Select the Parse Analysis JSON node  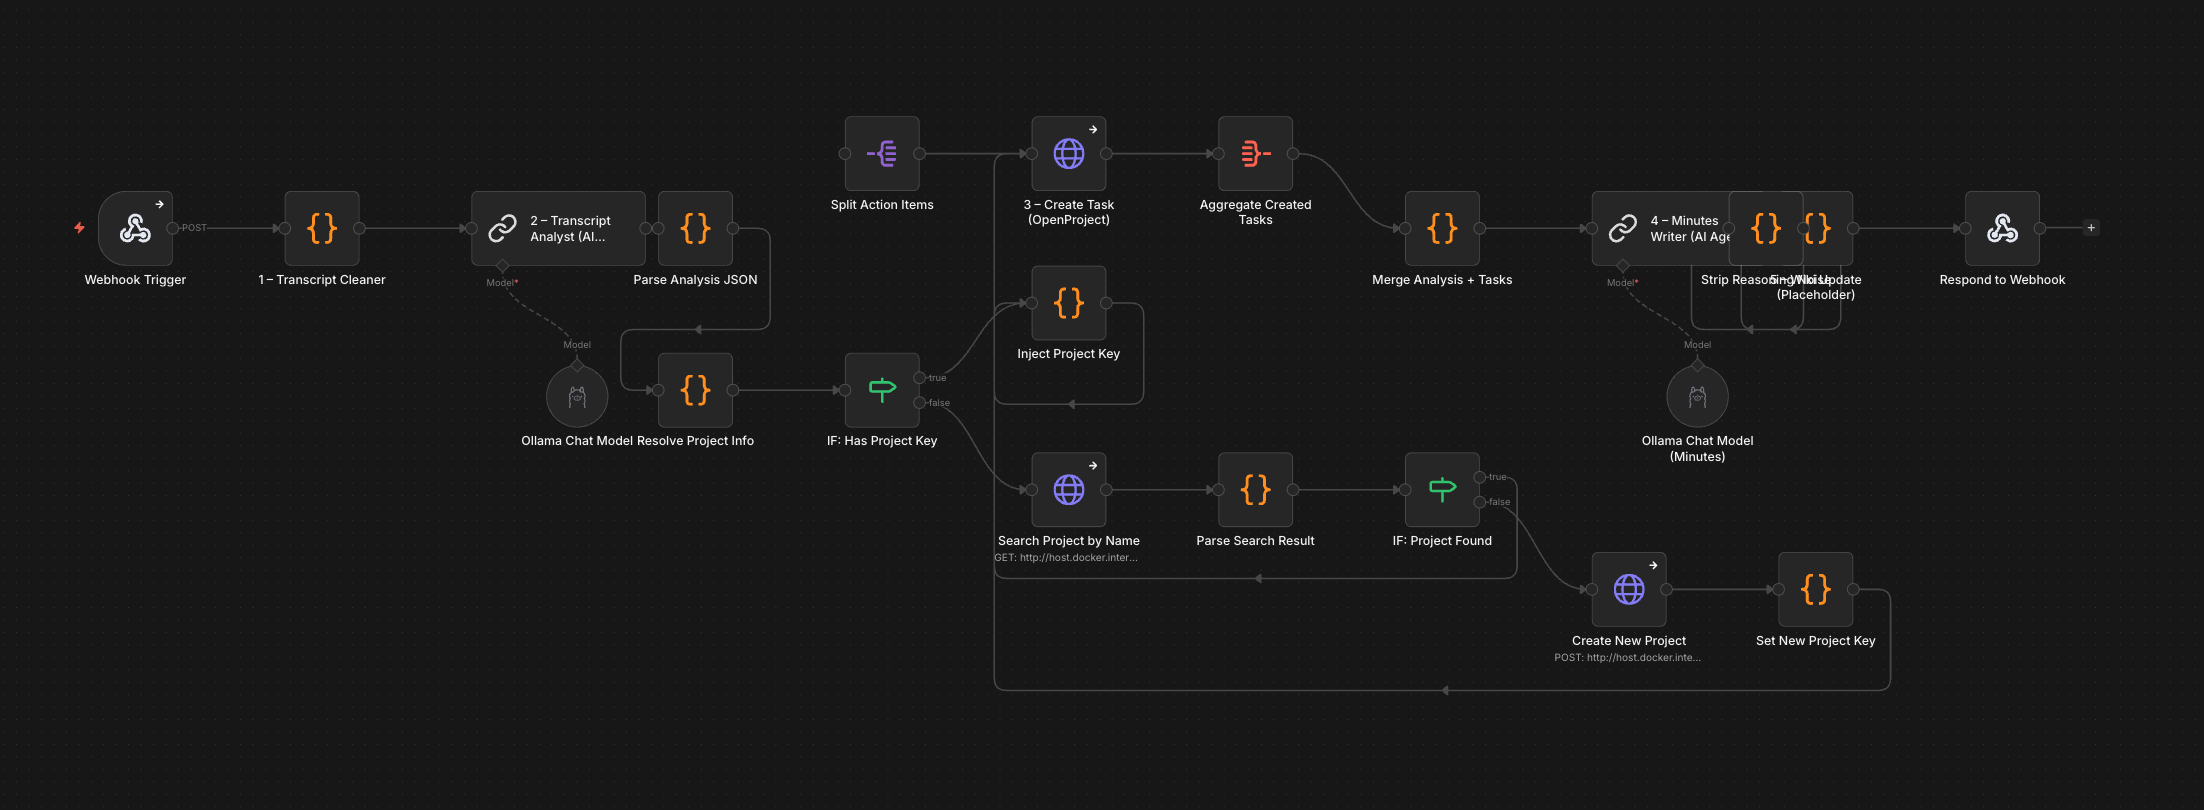695,229
